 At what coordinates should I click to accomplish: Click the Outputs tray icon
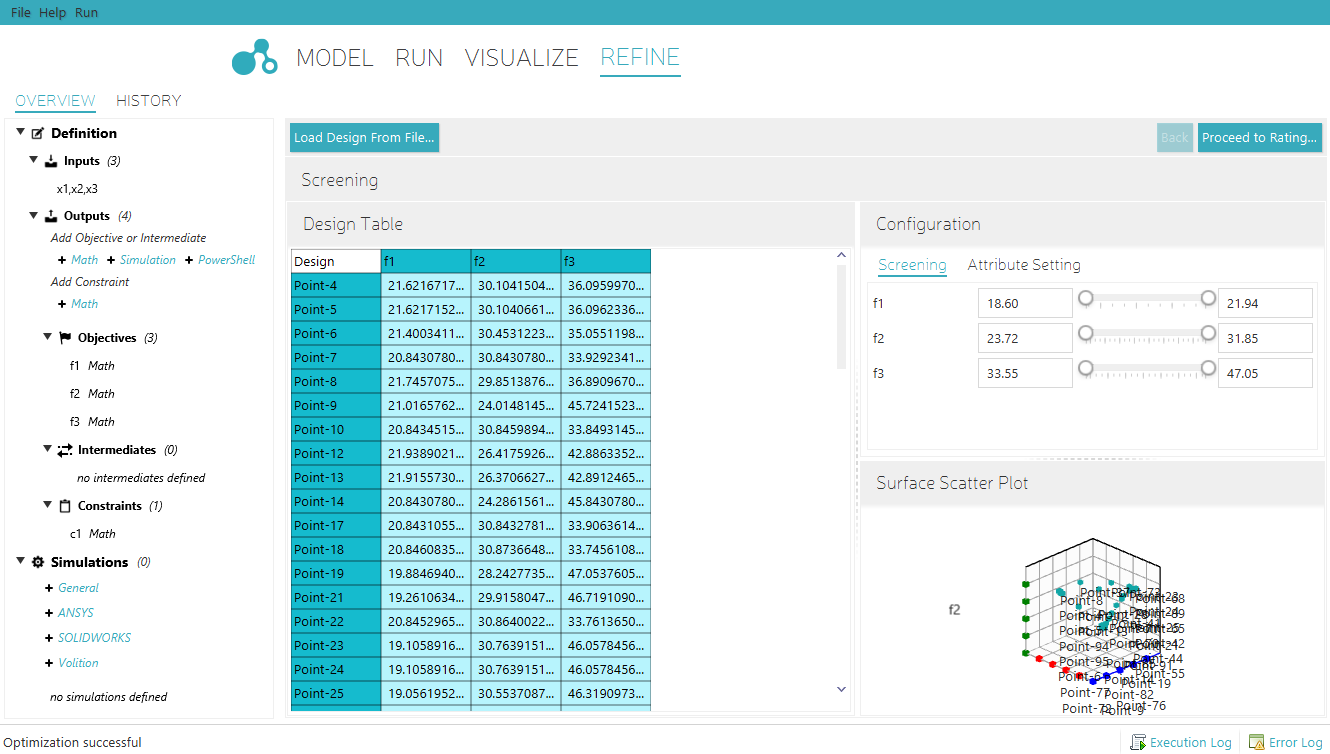click(x=51, y=216)
